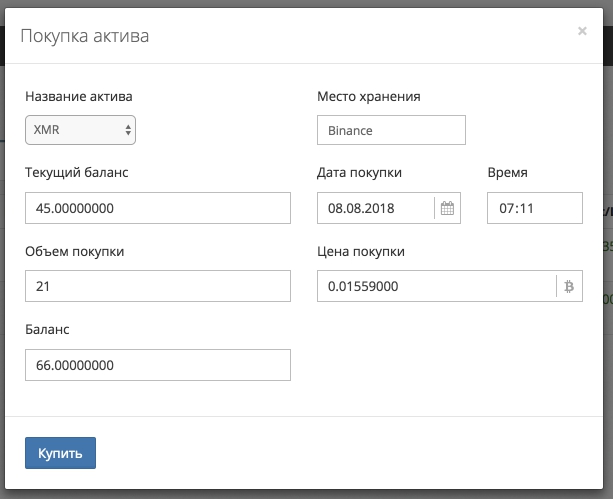Select the Время field showing 07:11
Screen dimensions: 613x499
[534, 208]
